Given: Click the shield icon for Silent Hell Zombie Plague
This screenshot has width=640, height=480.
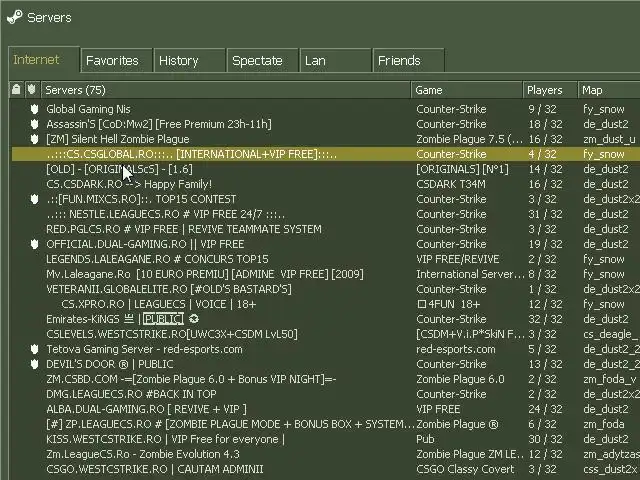Looking at the screenshot, I should (34, 139).
